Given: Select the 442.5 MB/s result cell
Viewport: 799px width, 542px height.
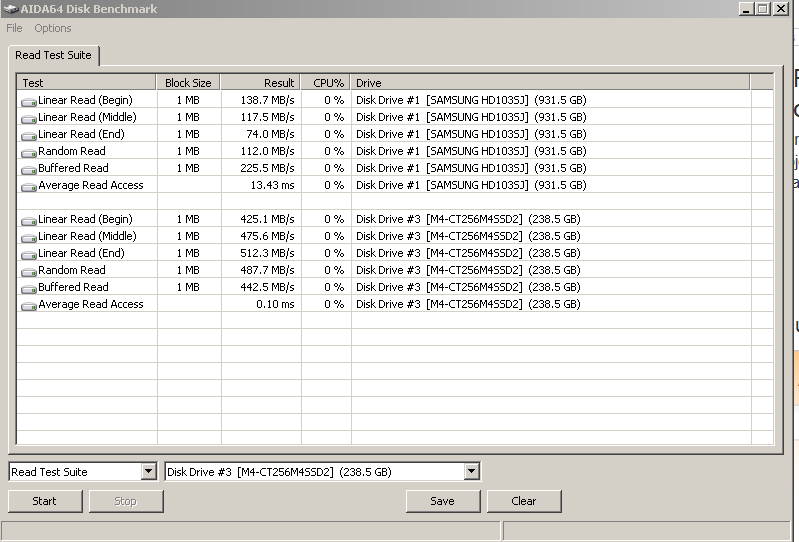Looking at the screenshot, I should (x=268, y=287).
